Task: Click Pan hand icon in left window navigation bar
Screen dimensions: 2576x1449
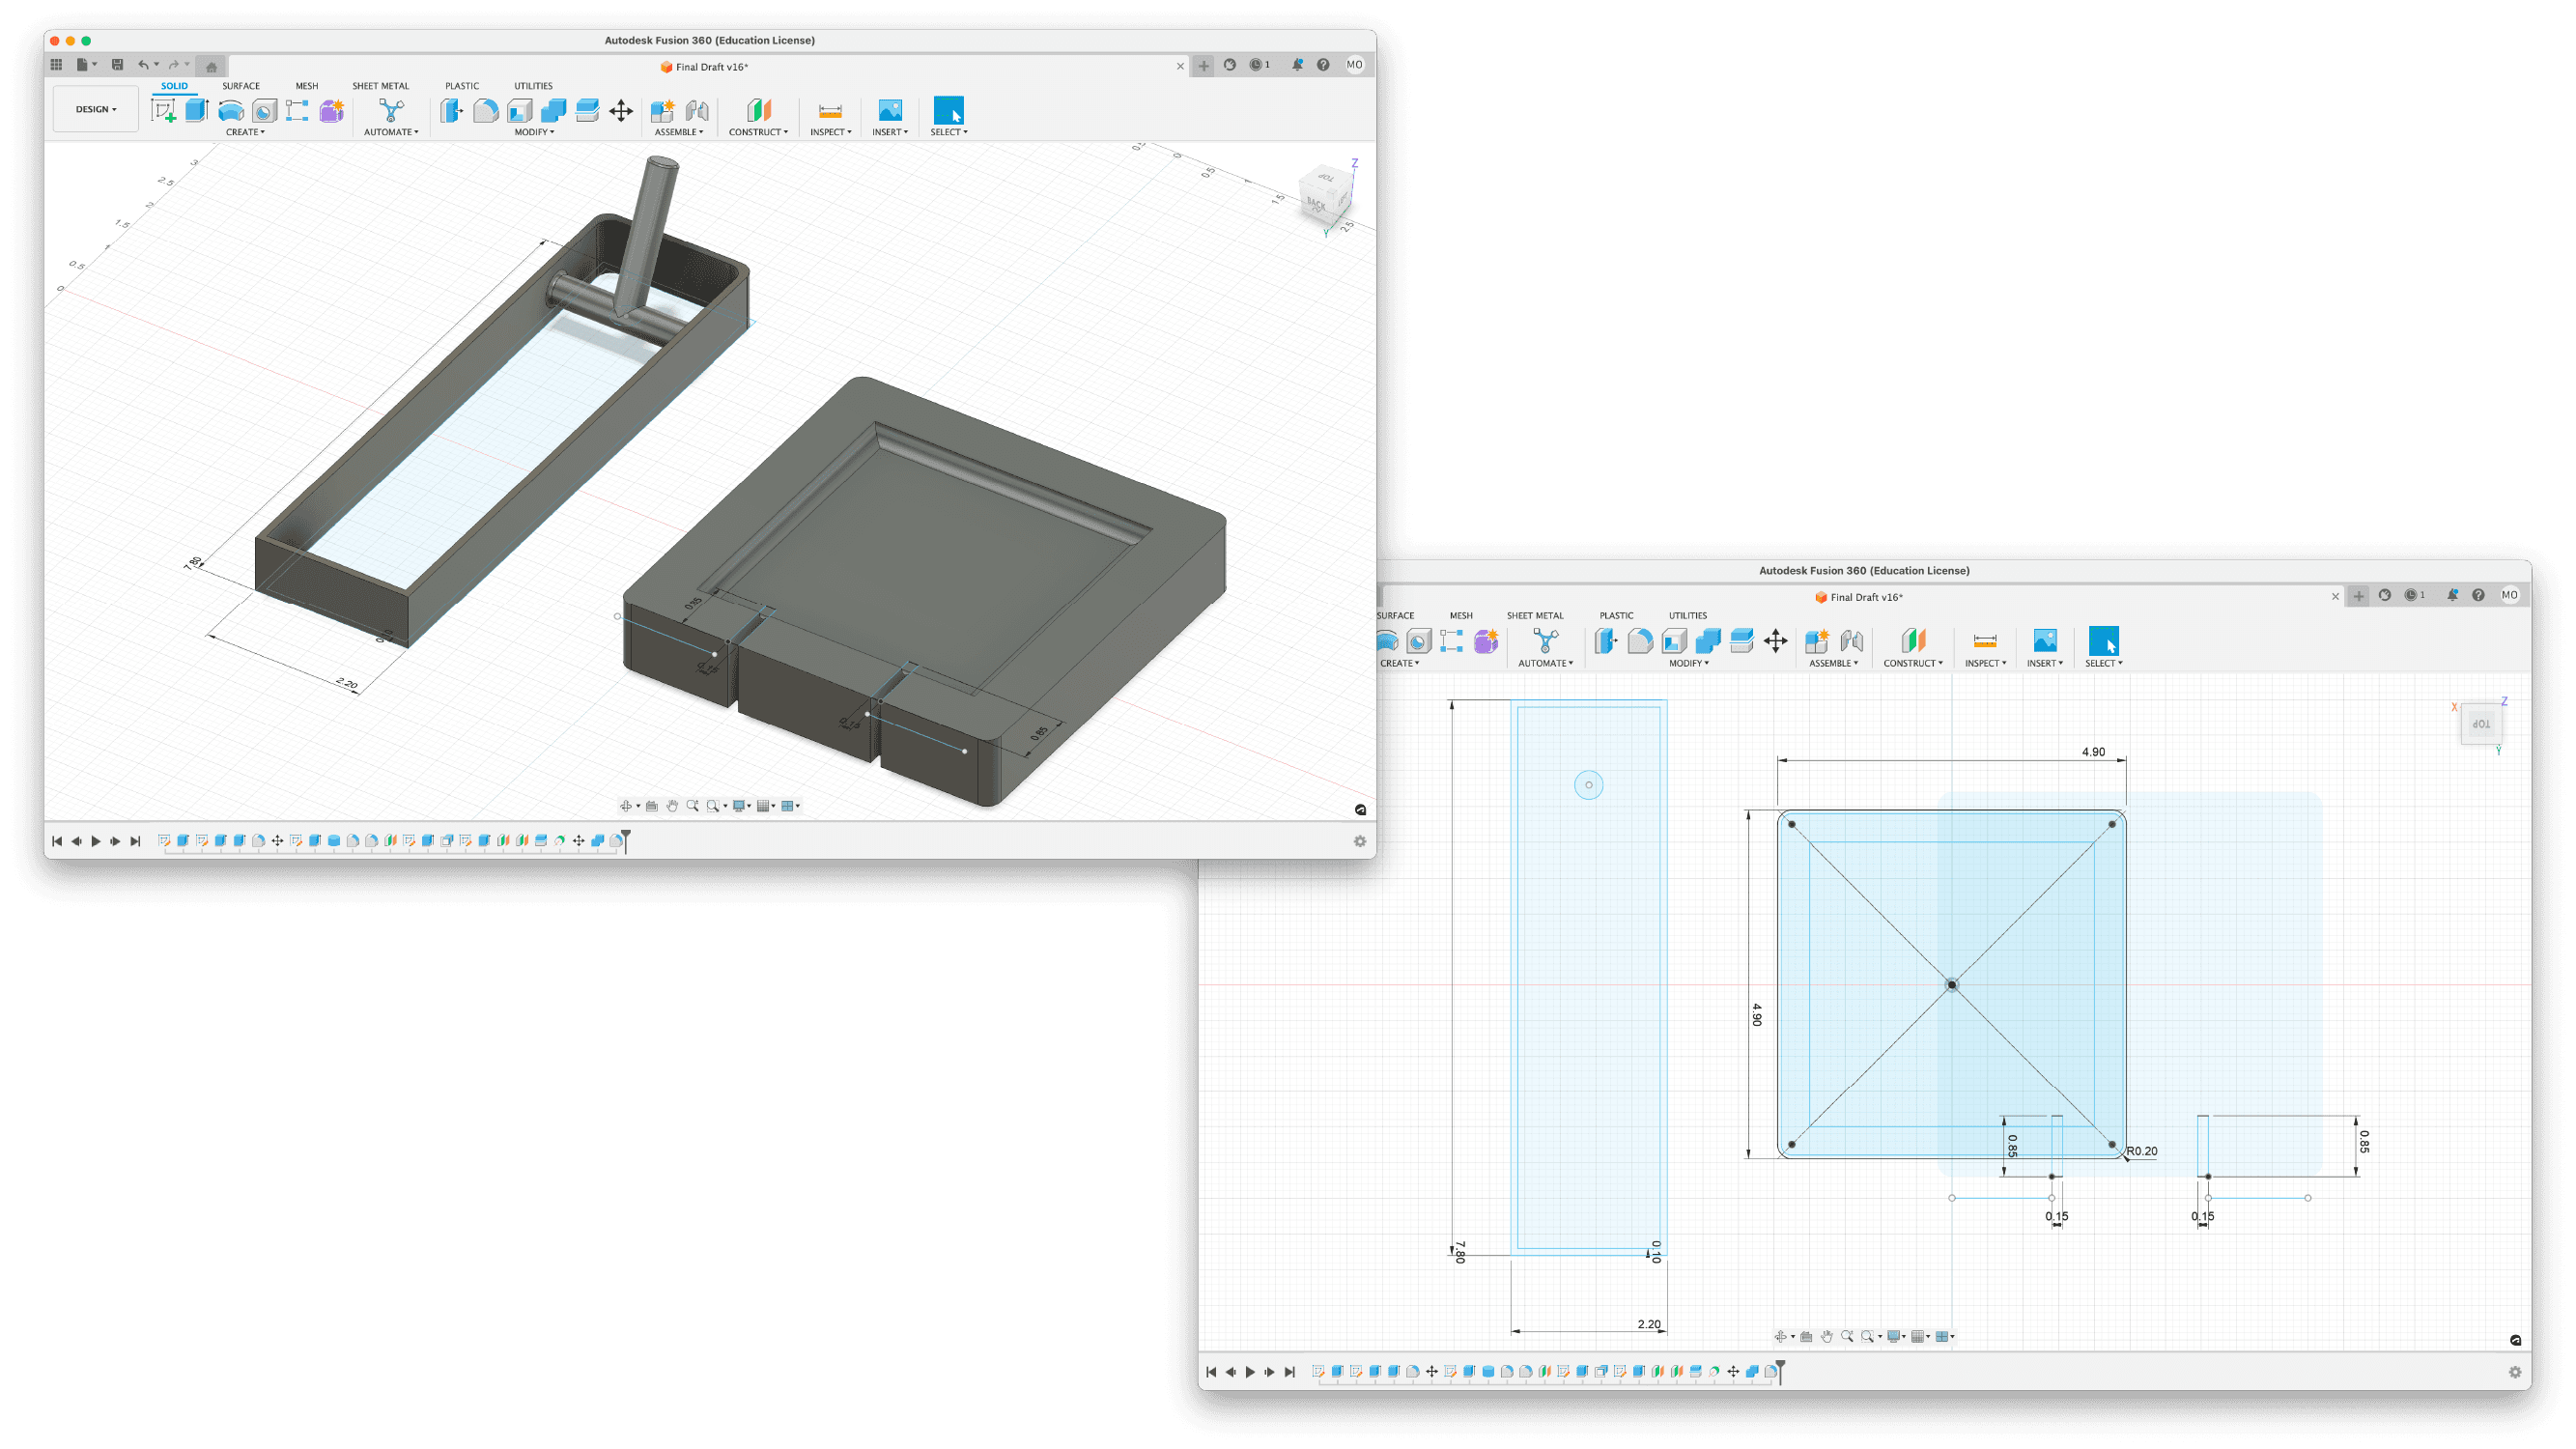Action: point(672,806)
